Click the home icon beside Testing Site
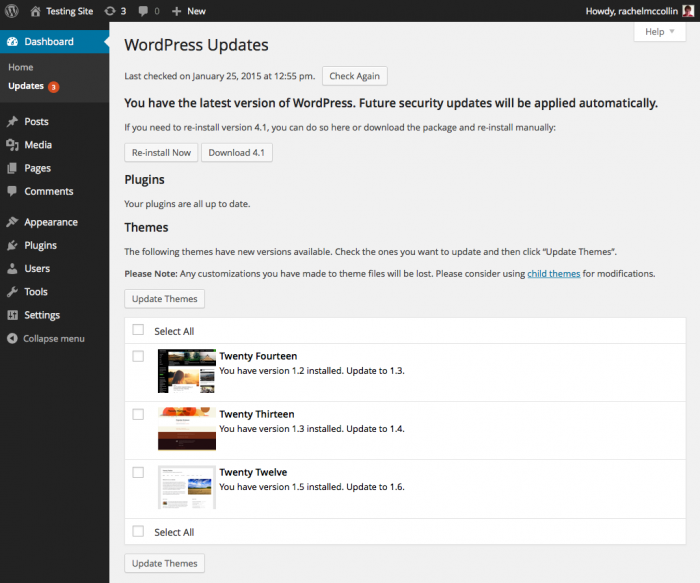 click(35, 11)
